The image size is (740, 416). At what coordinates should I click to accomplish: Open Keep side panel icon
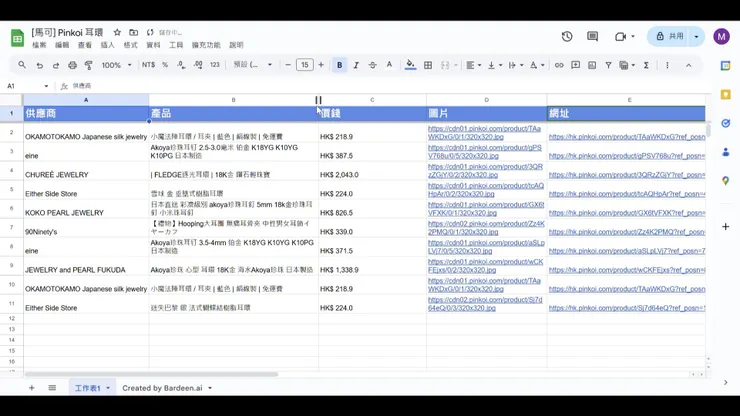click(725, 95)
